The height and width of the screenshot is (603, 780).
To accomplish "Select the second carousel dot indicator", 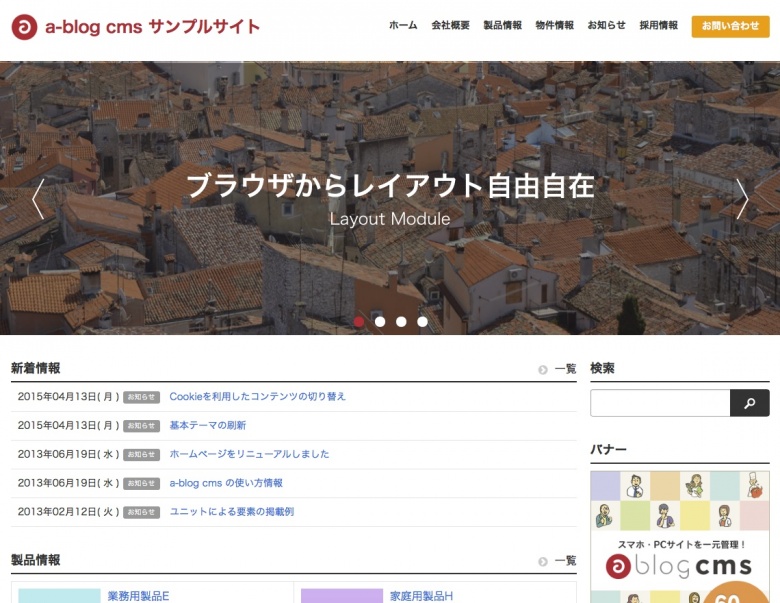I will pyautogui.click(x=380, y=322).
